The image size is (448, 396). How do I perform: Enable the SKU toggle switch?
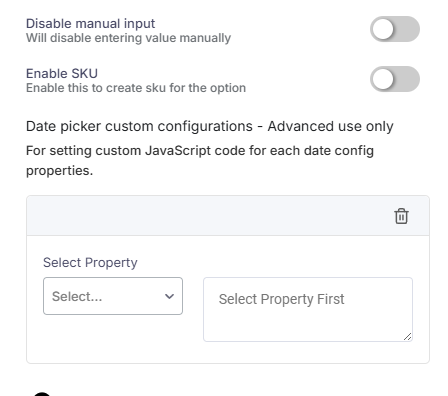click(x=395, y=79)
